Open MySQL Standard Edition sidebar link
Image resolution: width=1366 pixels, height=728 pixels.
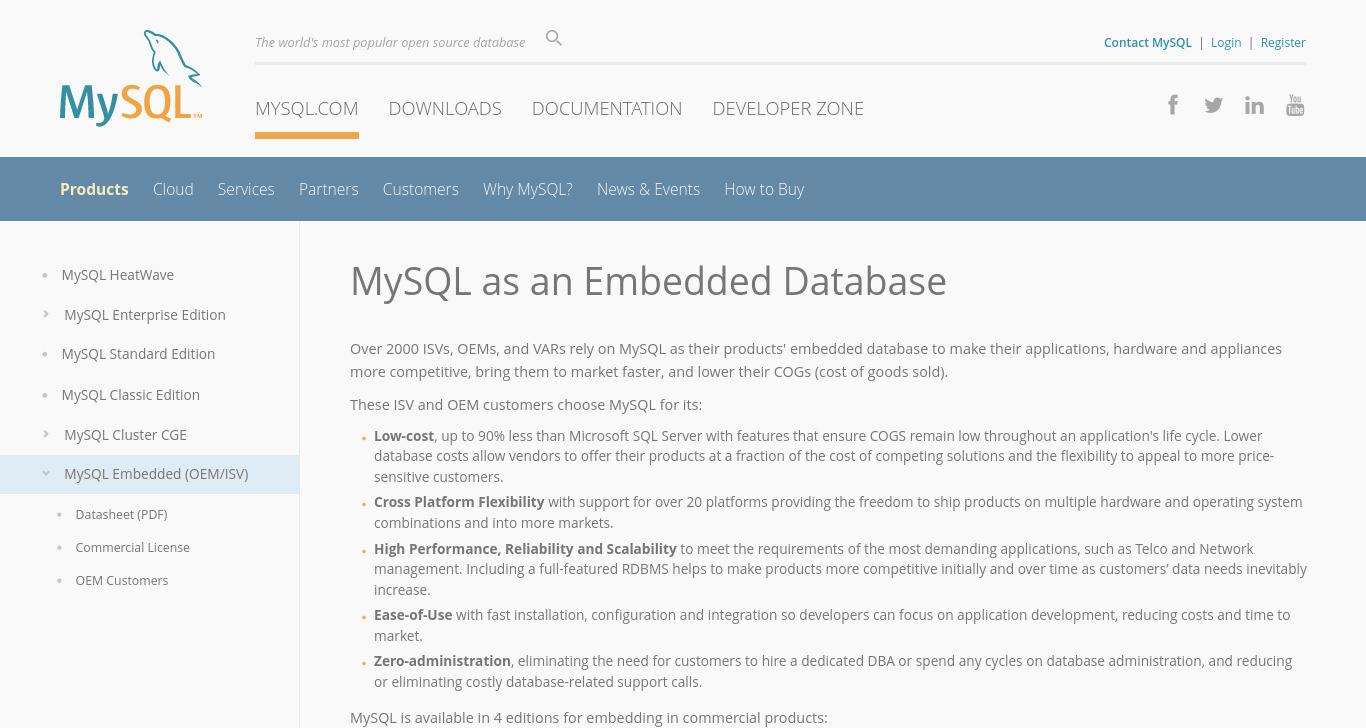coord(138,353)
